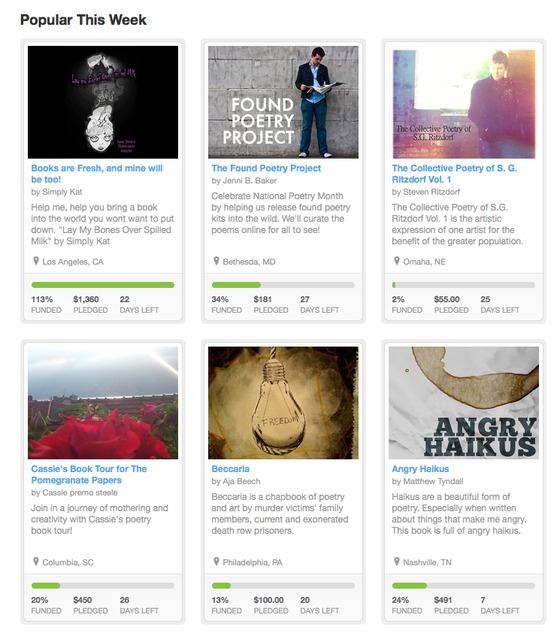Click author name 'by Cassie premo steele'
The image size is (560, 636).
tap(74, 492)
